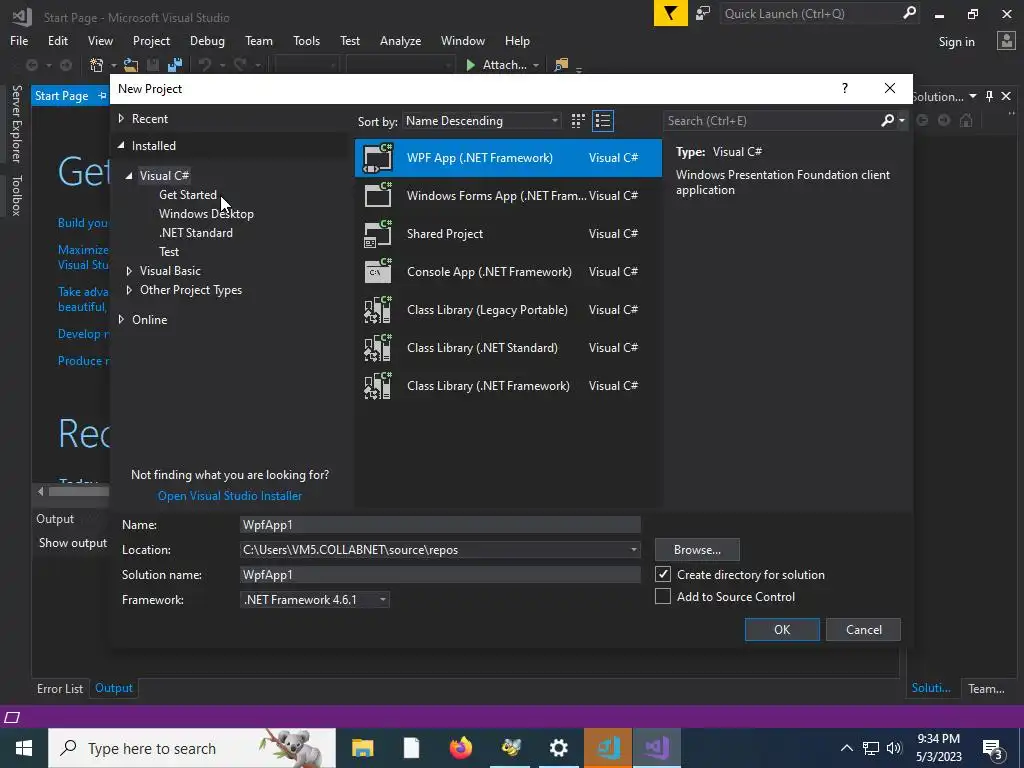The height and width of the screenshot is (768, 1024).
Task: Select the Test category
Action: (169, 251)
